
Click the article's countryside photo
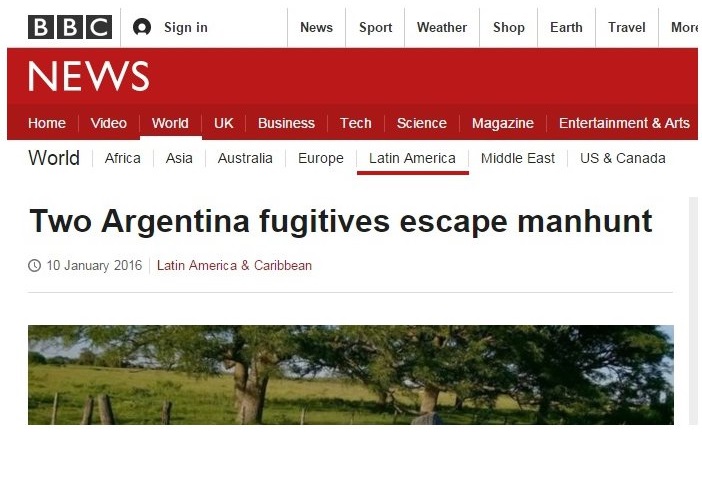pos(351,375)
